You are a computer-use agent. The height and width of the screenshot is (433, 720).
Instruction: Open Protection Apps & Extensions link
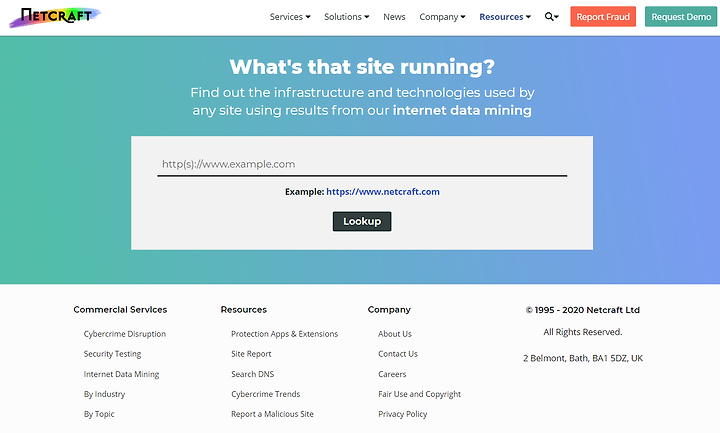[x=284, y=334]
